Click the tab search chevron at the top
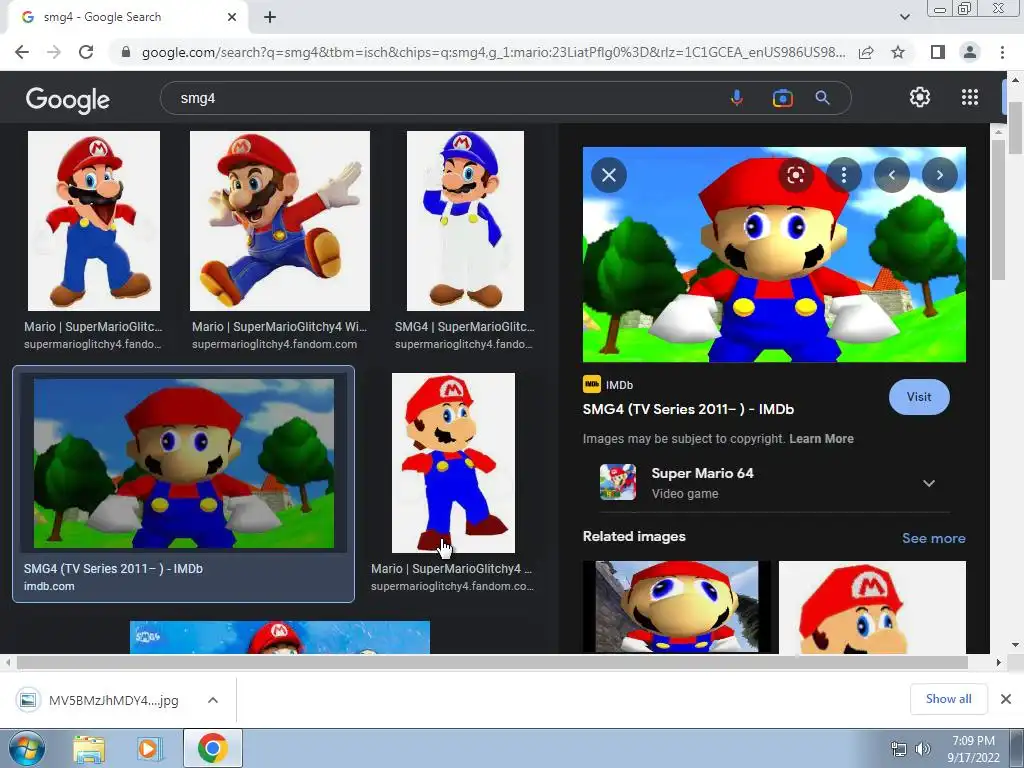This screenshot has width=1024, height=768. point(904,17)
